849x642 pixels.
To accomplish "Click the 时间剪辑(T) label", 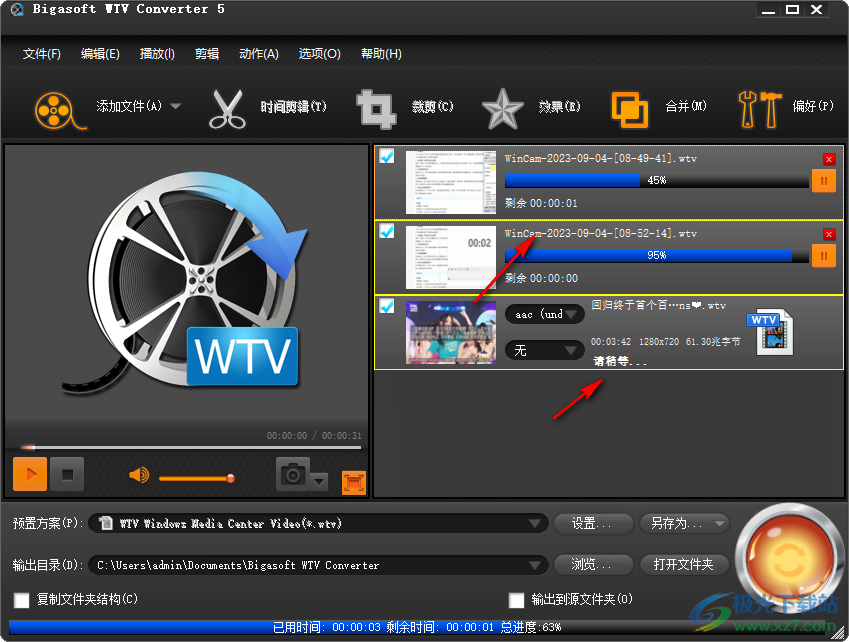I will point(293,107).
